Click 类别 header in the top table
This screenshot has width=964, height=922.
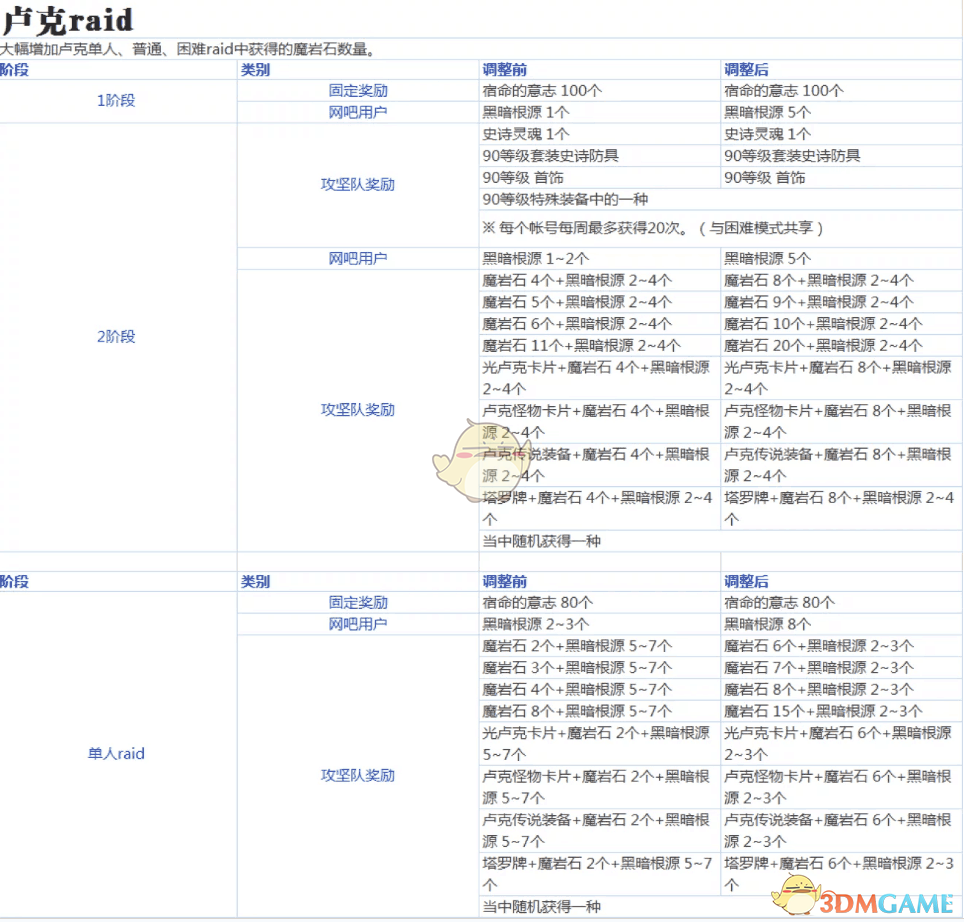tap(255, 70)
